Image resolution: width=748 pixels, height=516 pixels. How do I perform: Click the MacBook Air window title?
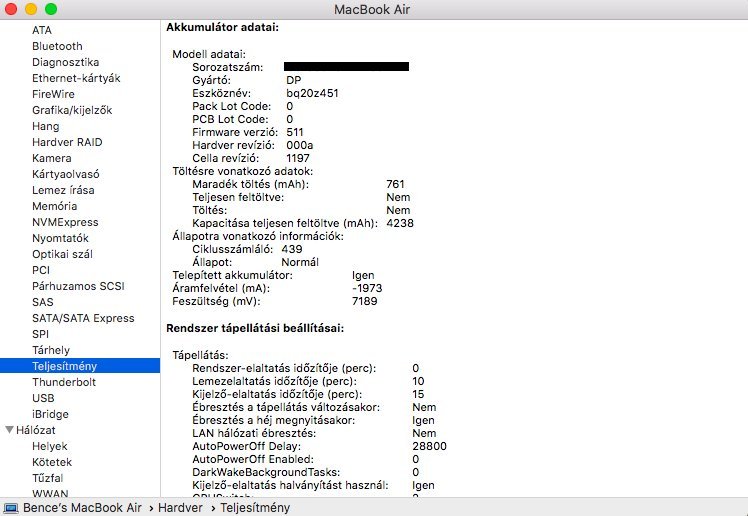372,10
